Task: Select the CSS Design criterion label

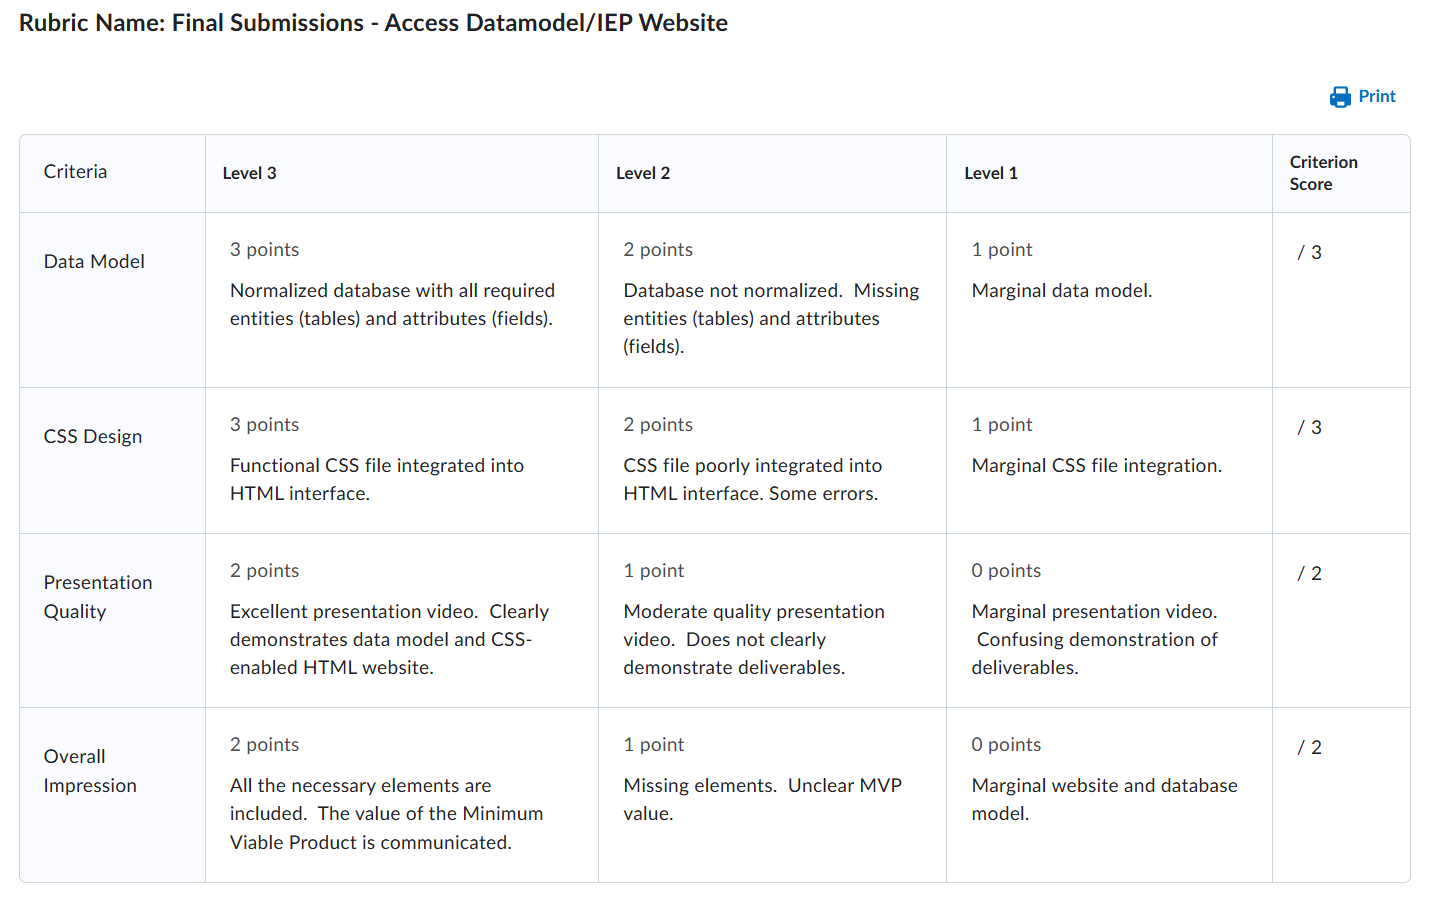Action: click(92, 436)
